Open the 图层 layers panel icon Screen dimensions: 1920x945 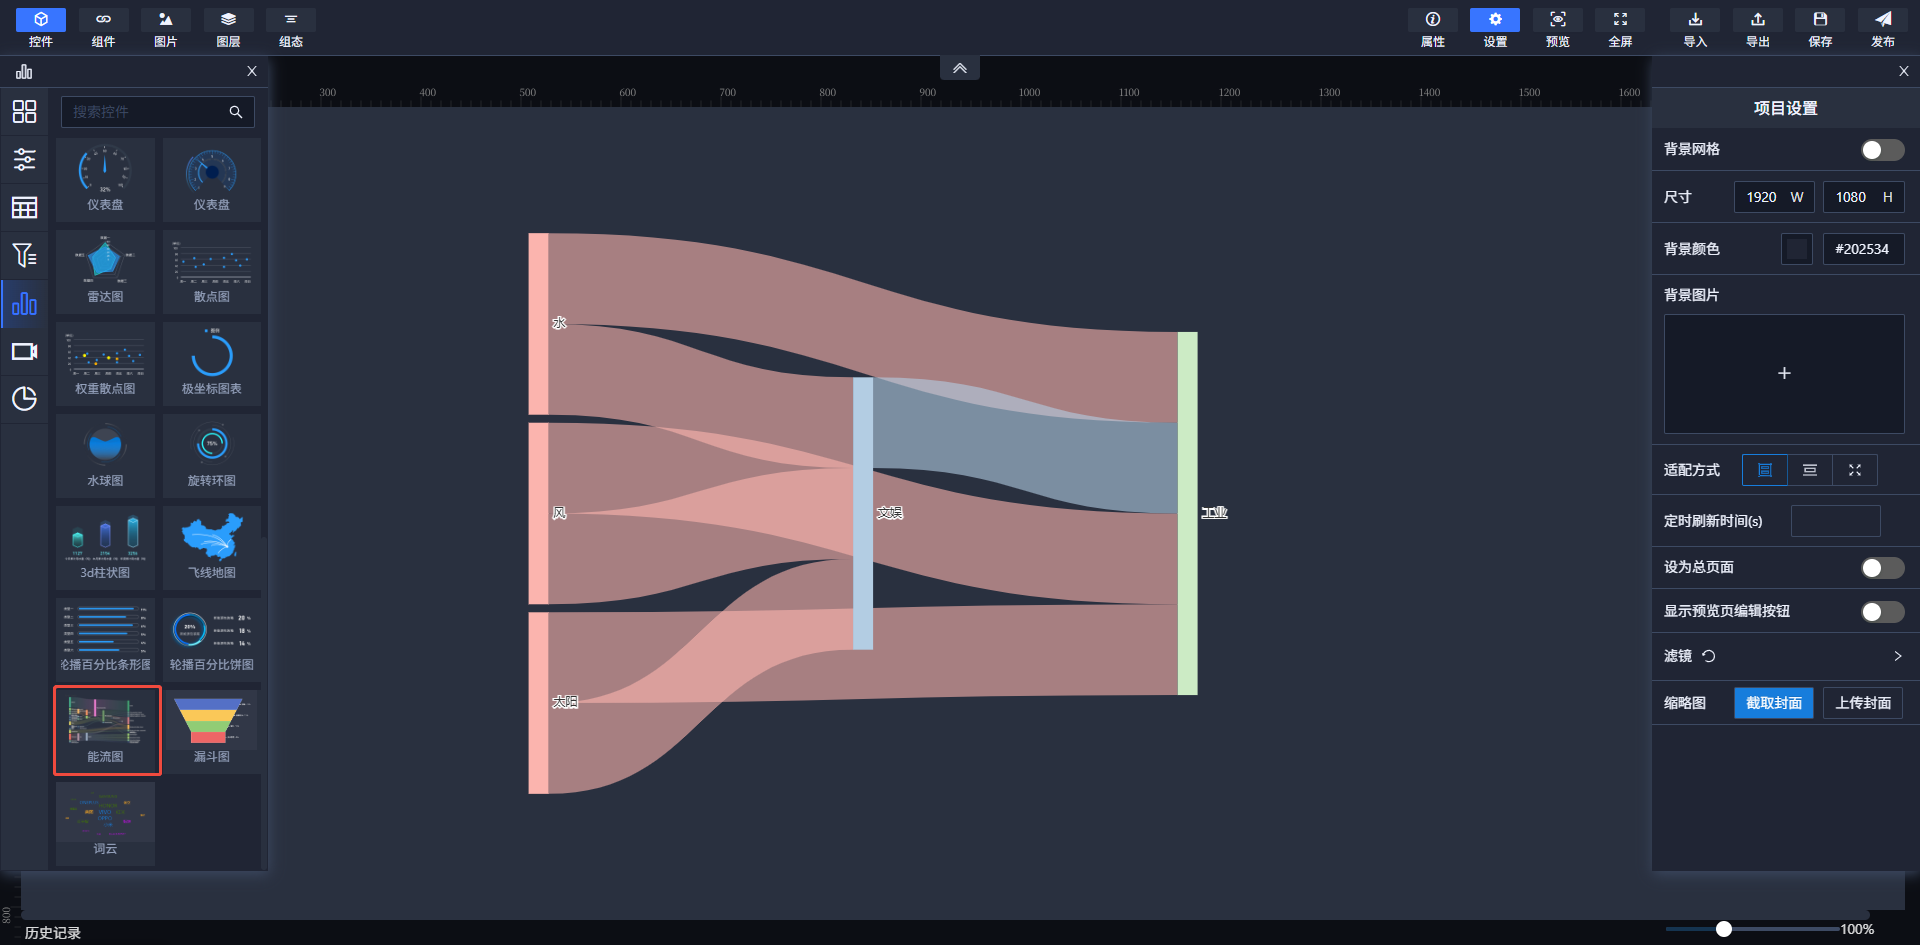click(x=228, y=27)
